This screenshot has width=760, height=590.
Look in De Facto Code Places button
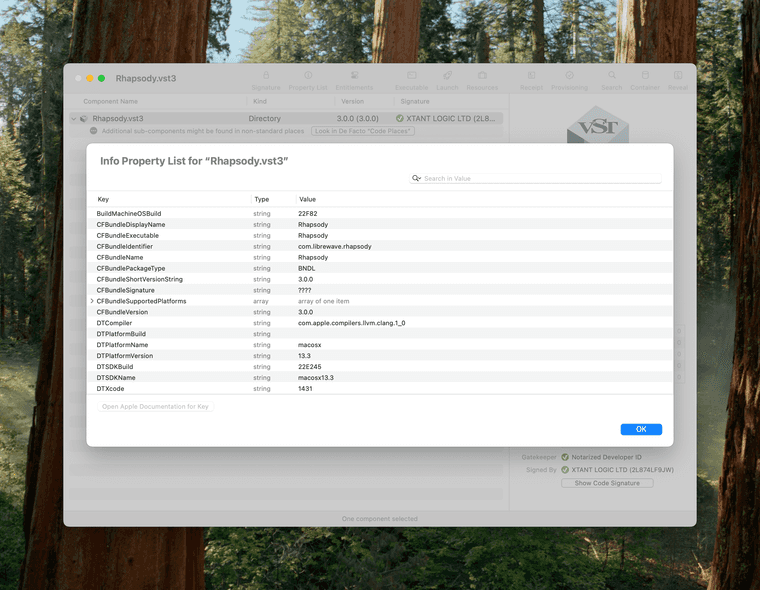[x=363, y=131]
